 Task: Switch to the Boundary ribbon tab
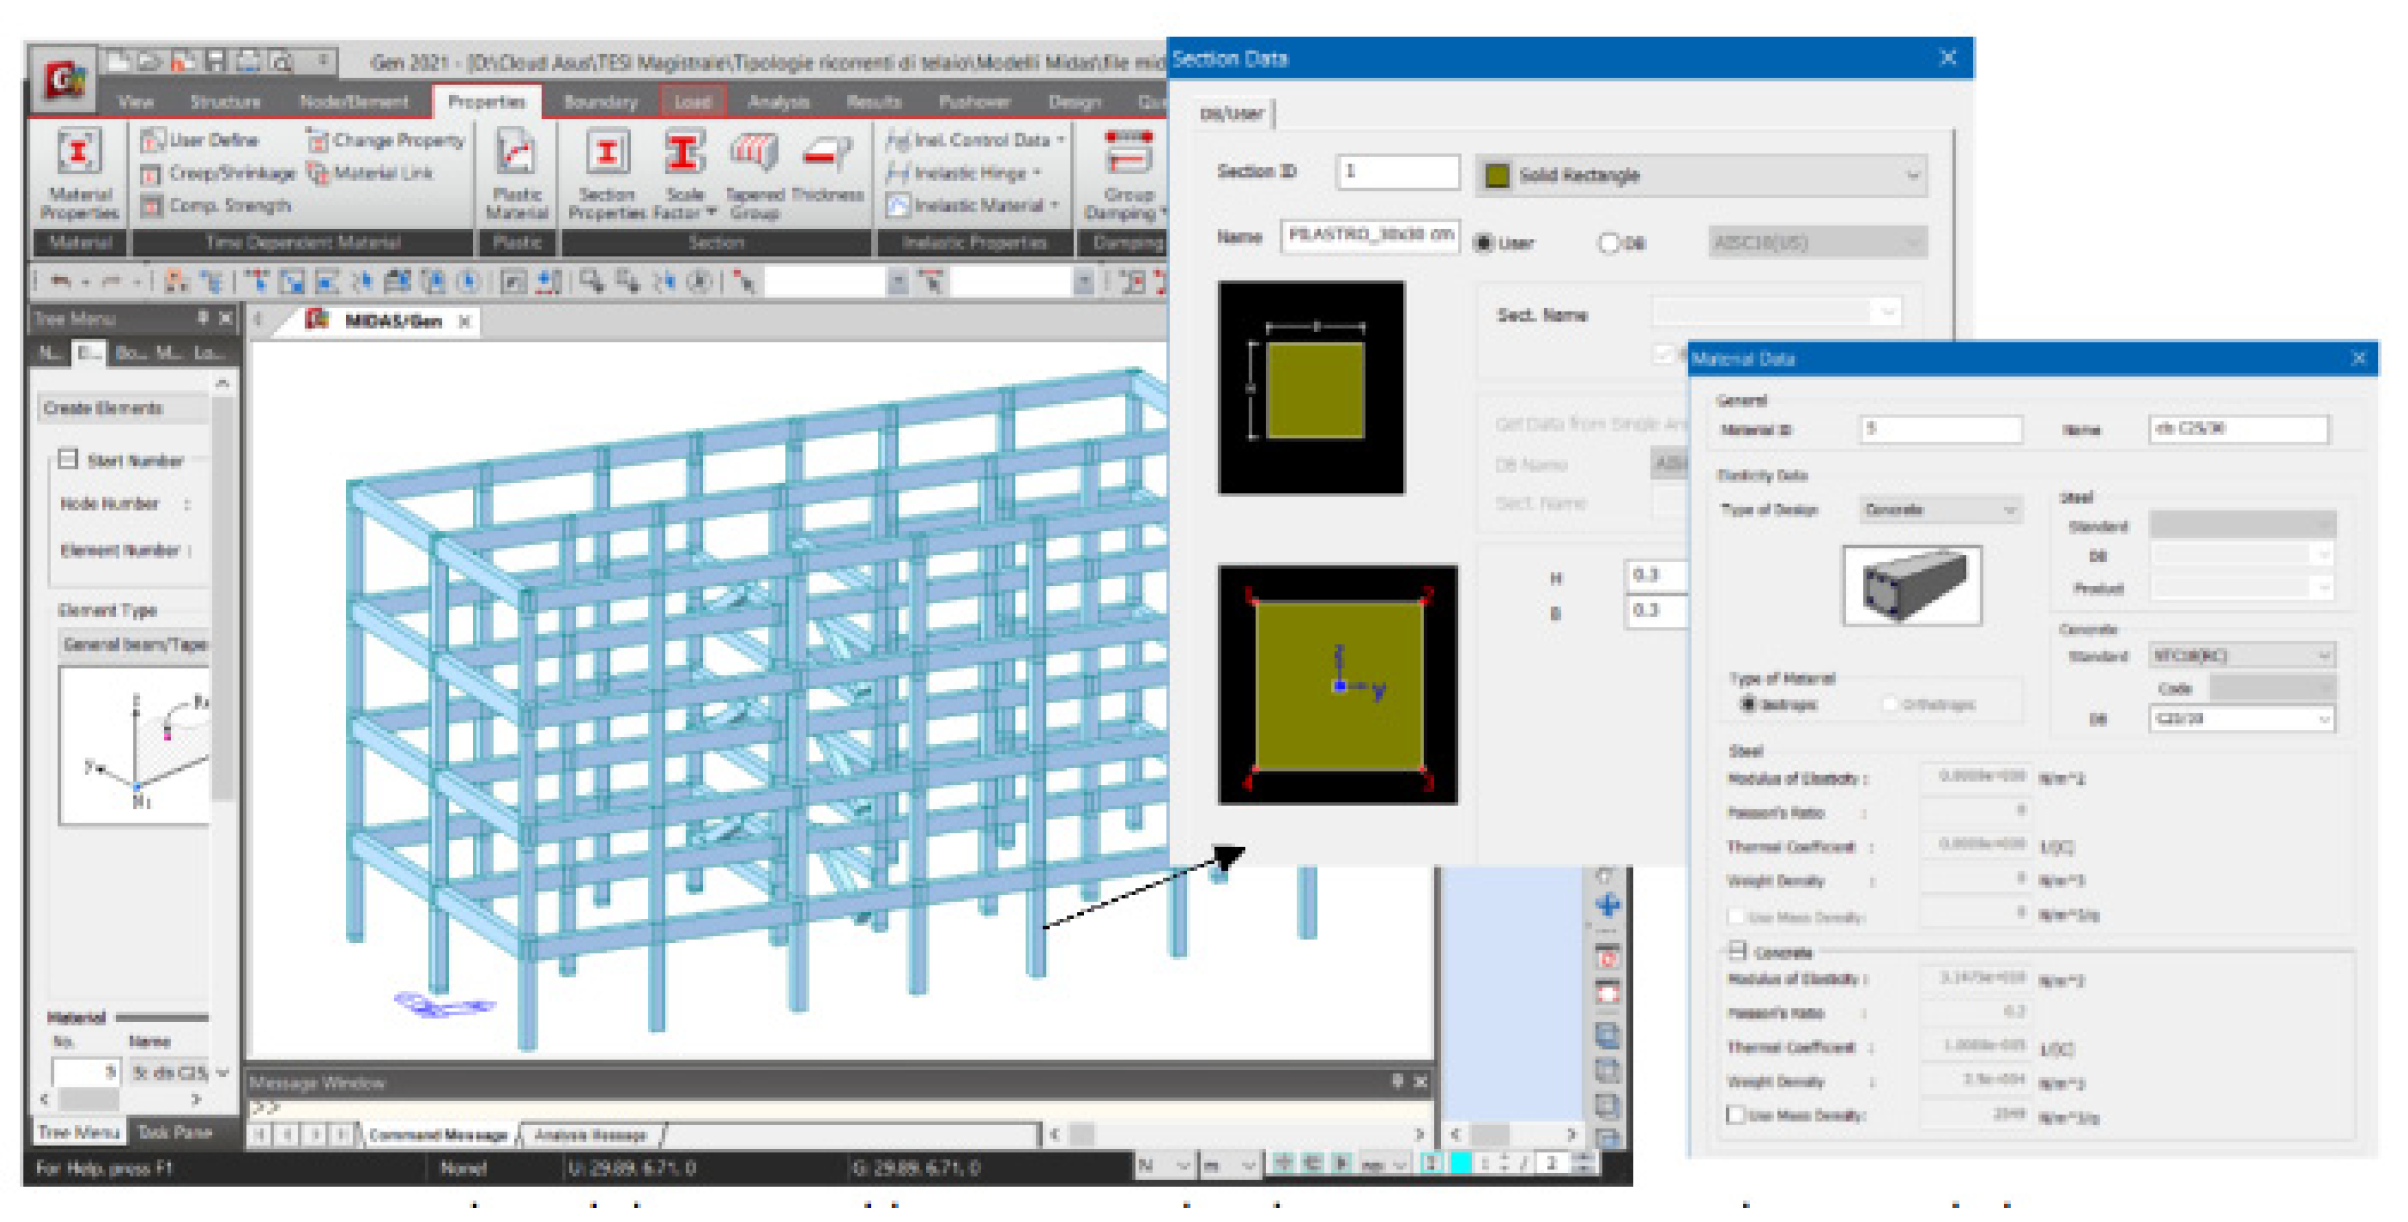(x=600, y=102)
